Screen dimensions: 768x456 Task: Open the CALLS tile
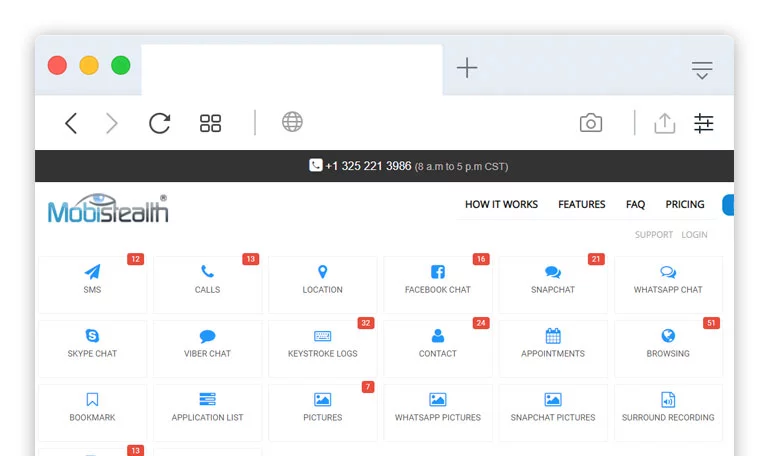207,284
